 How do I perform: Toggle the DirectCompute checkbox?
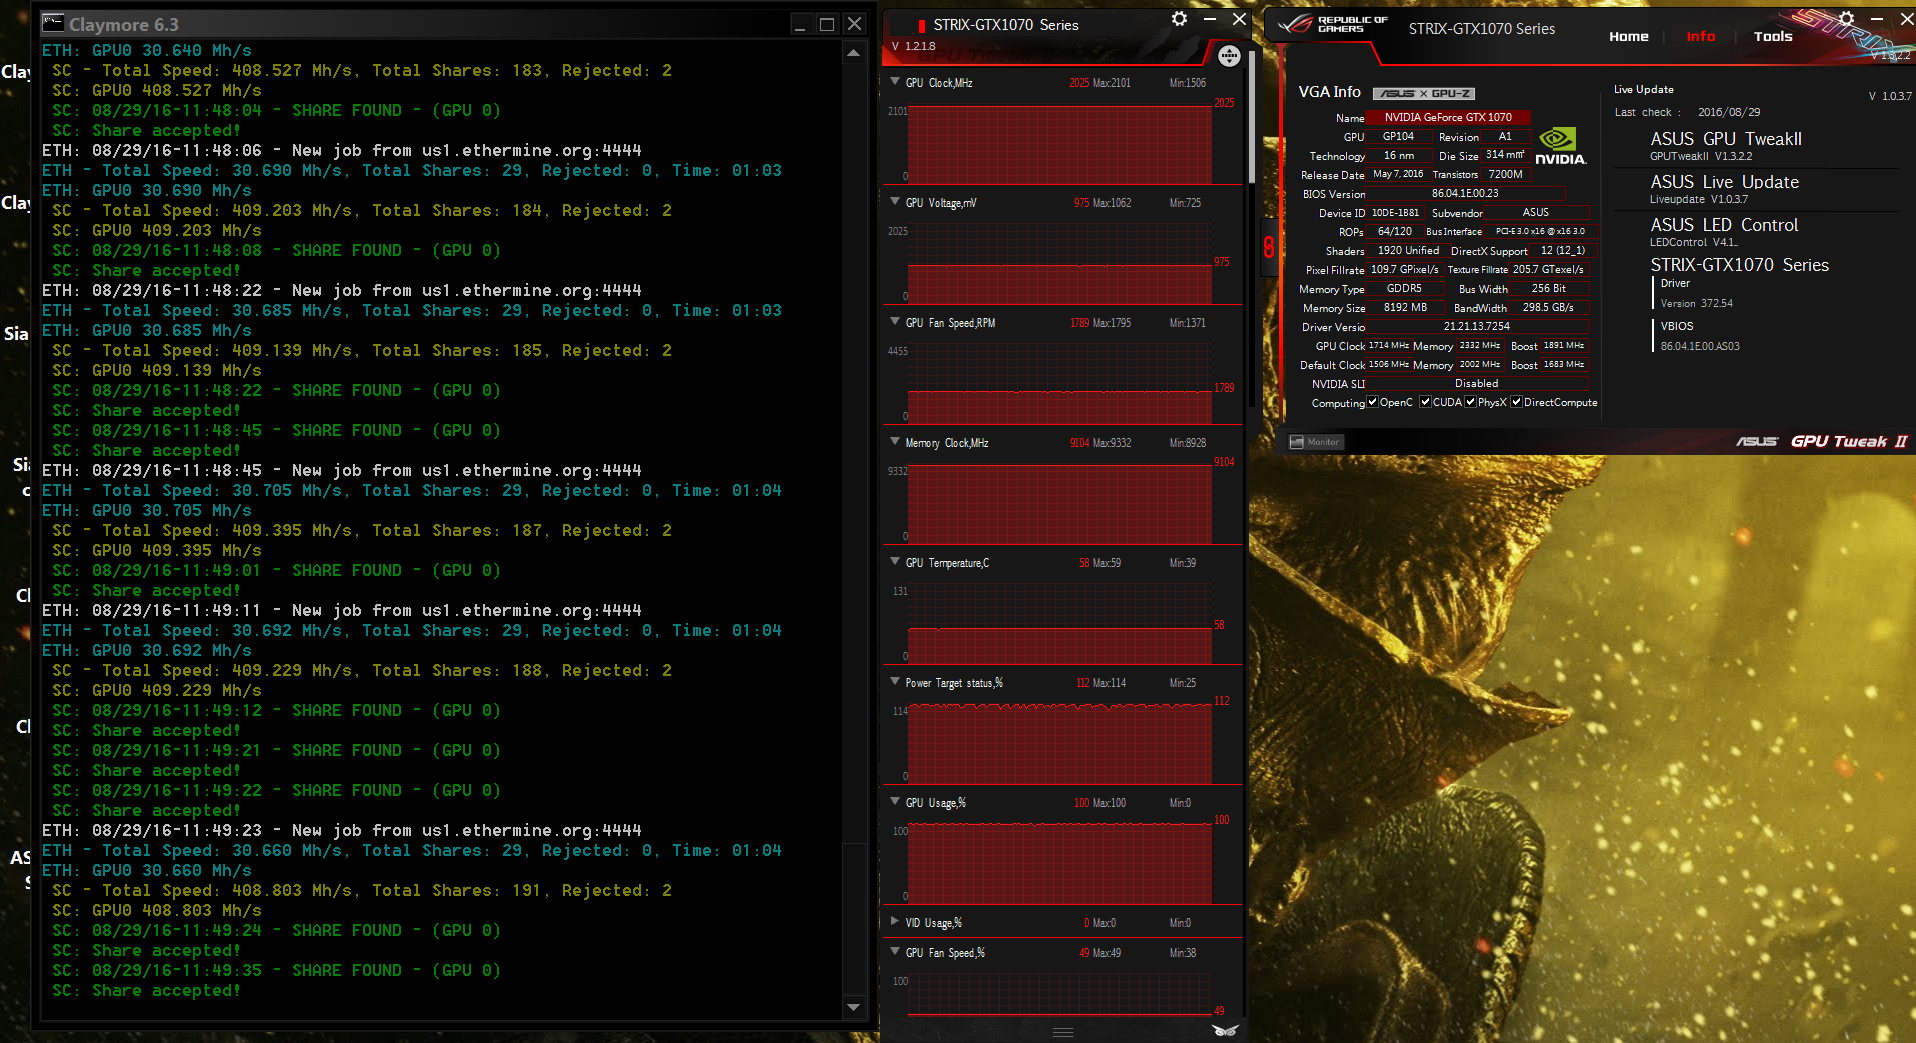point(1516,402)
